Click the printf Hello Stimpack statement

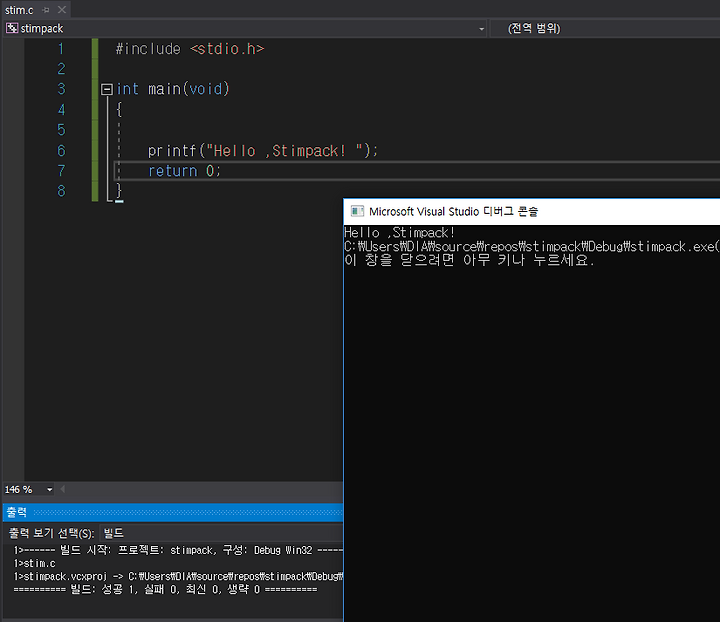[263, 151]
